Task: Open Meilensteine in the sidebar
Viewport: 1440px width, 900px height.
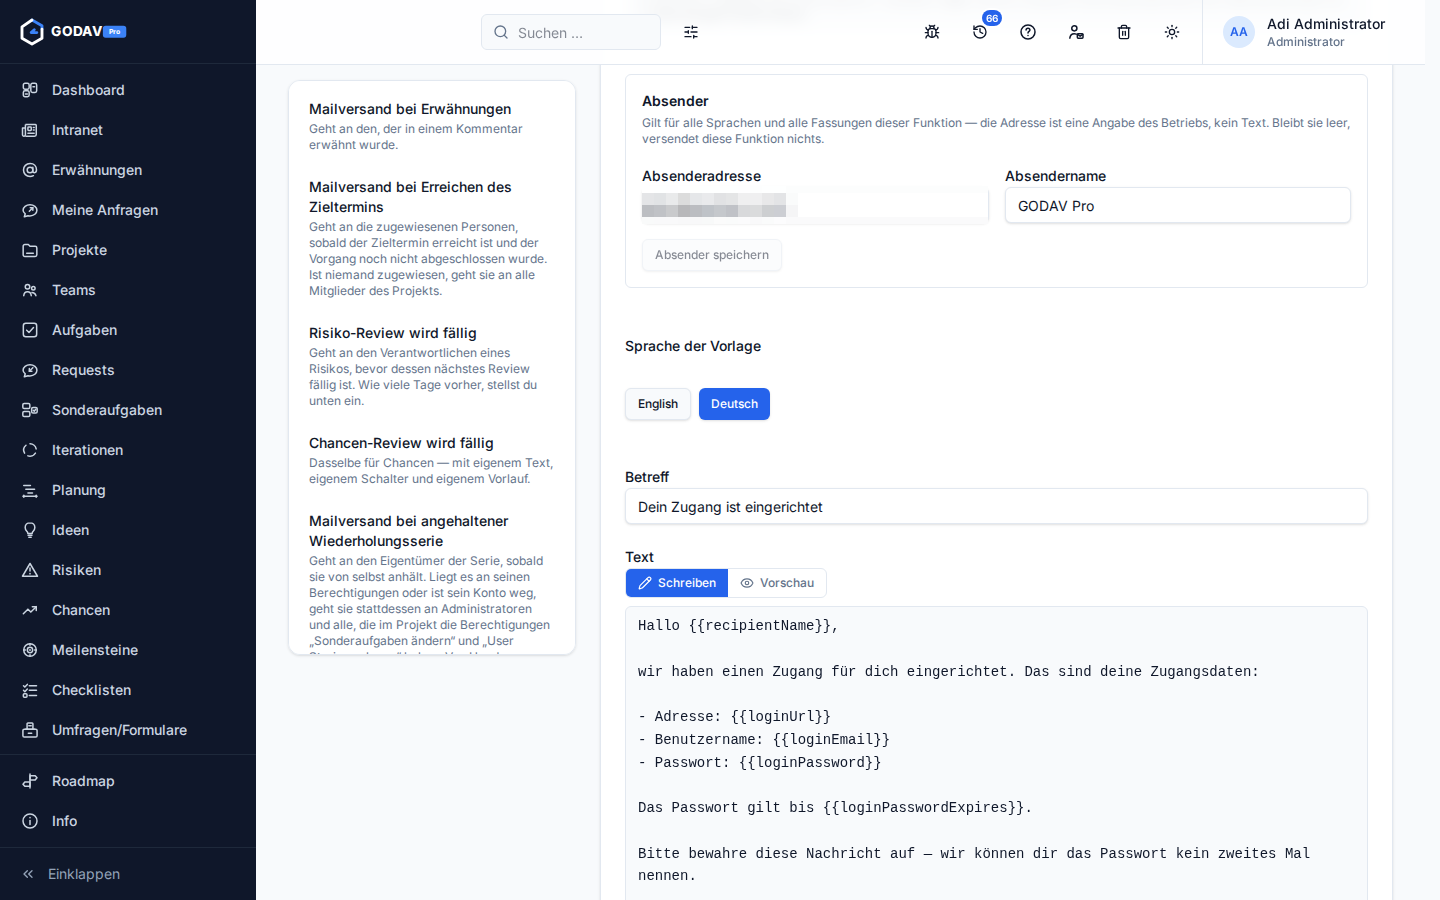Action: pos(128,650)
